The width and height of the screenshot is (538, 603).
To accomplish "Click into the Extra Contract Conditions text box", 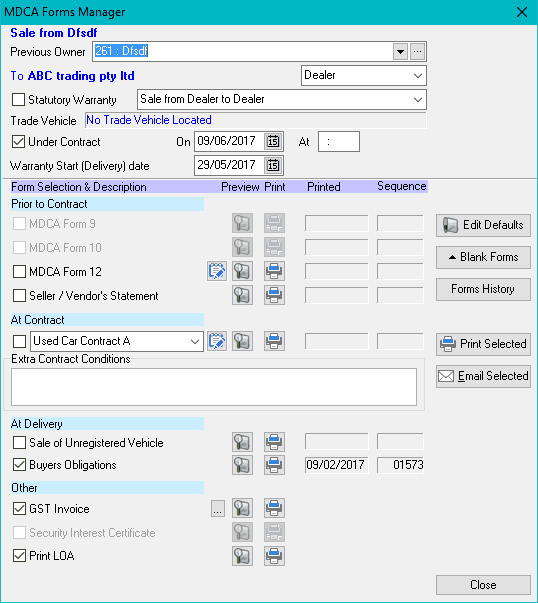I will (x=214, y=387).
